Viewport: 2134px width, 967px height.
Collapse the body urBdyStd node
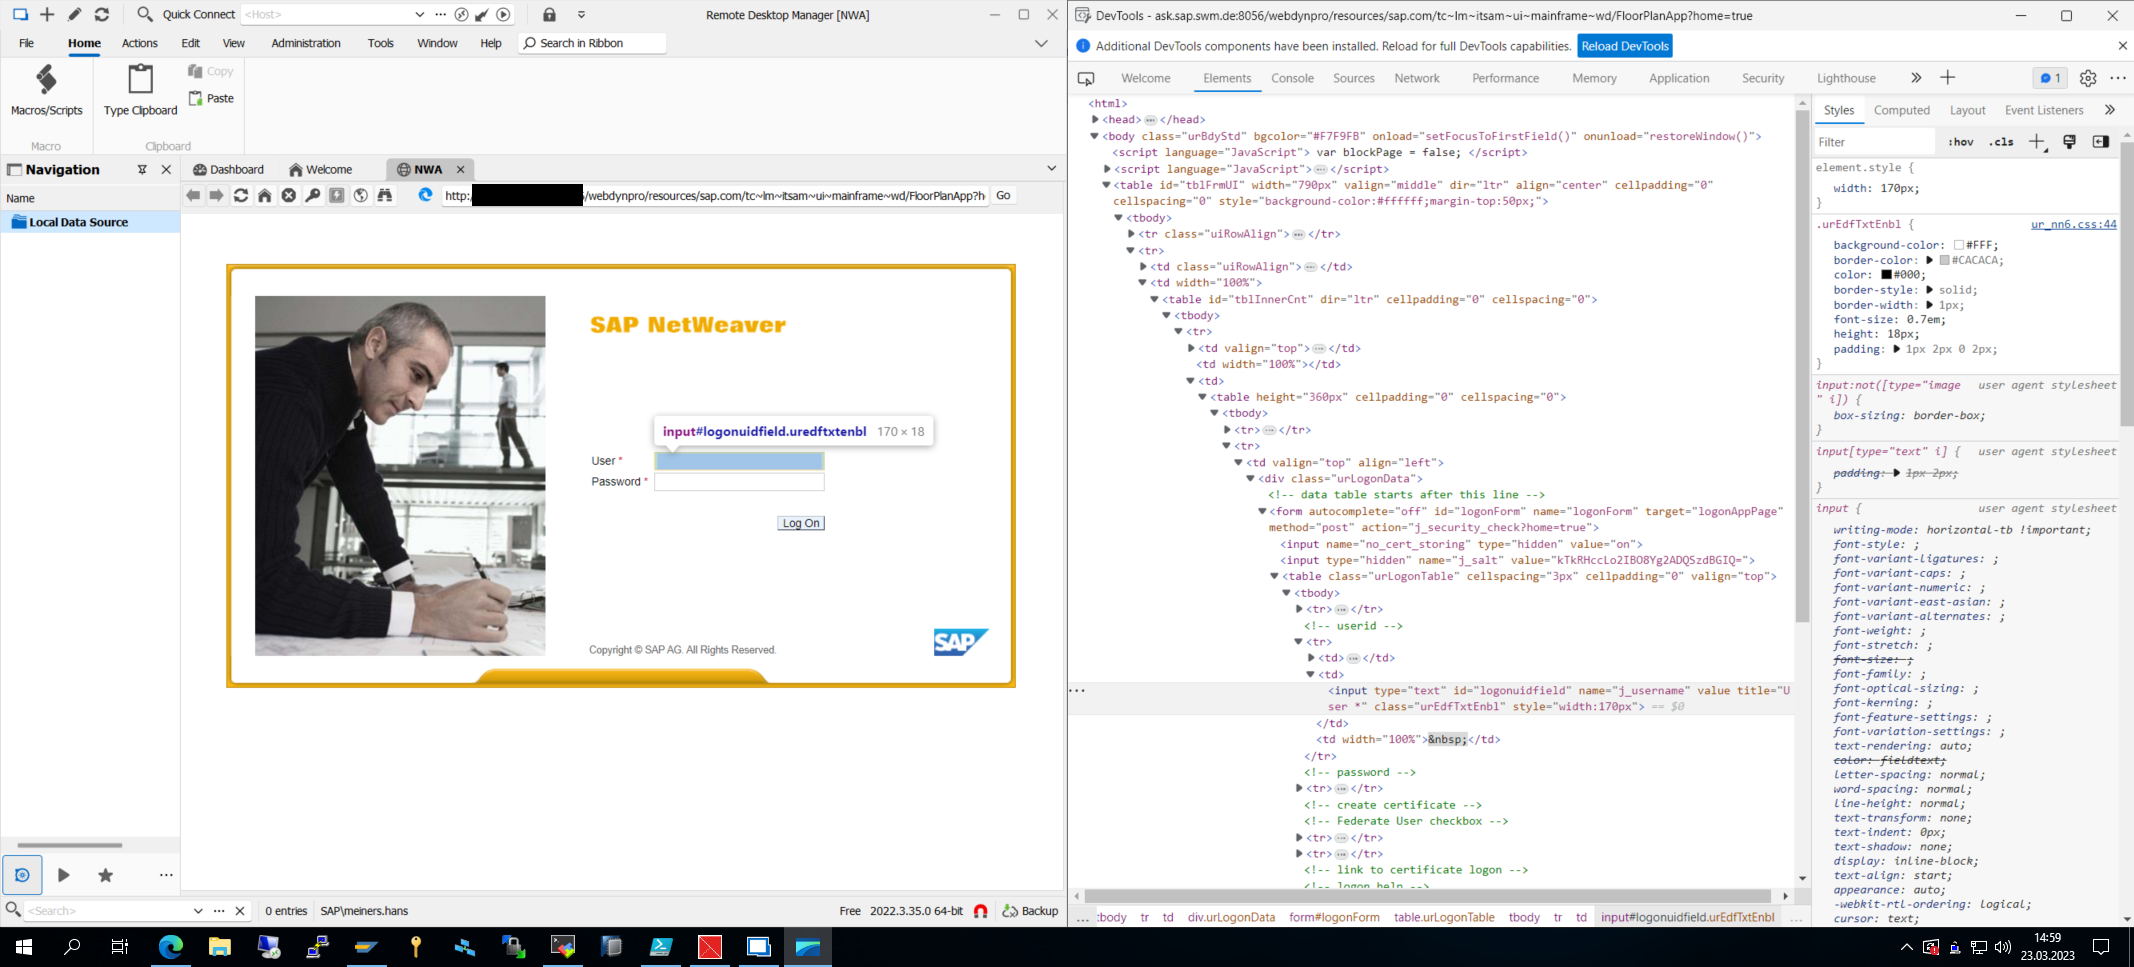pos(1094,136)
